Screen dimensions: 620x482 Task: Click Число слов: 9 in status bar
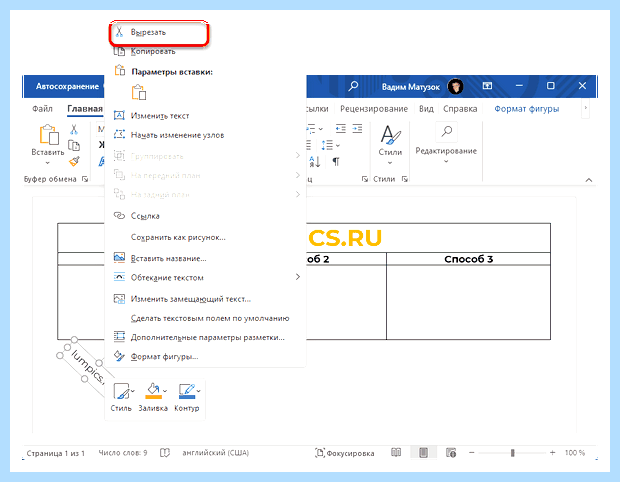point(123,453)
